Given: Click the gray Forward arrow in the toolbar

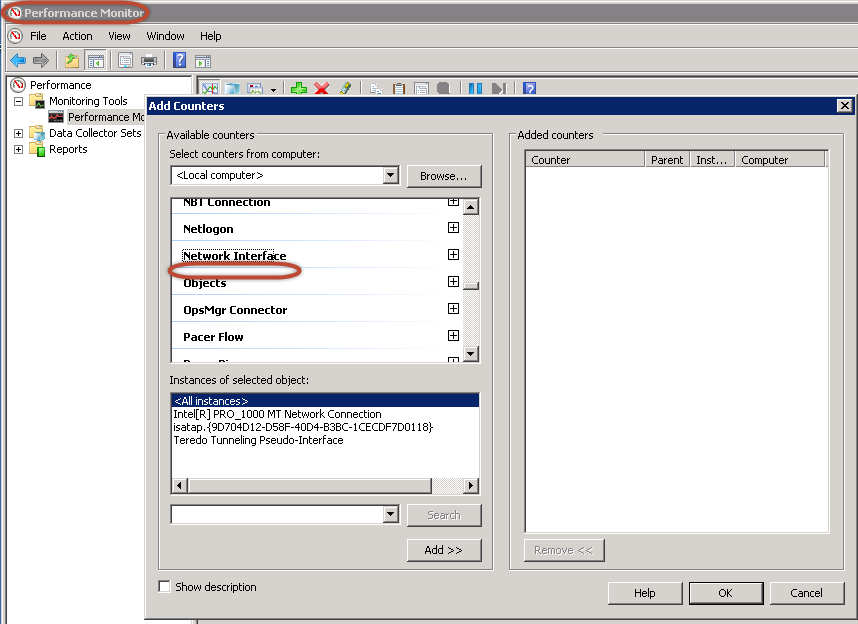Looking at the screenshot, I should [41, 60].
